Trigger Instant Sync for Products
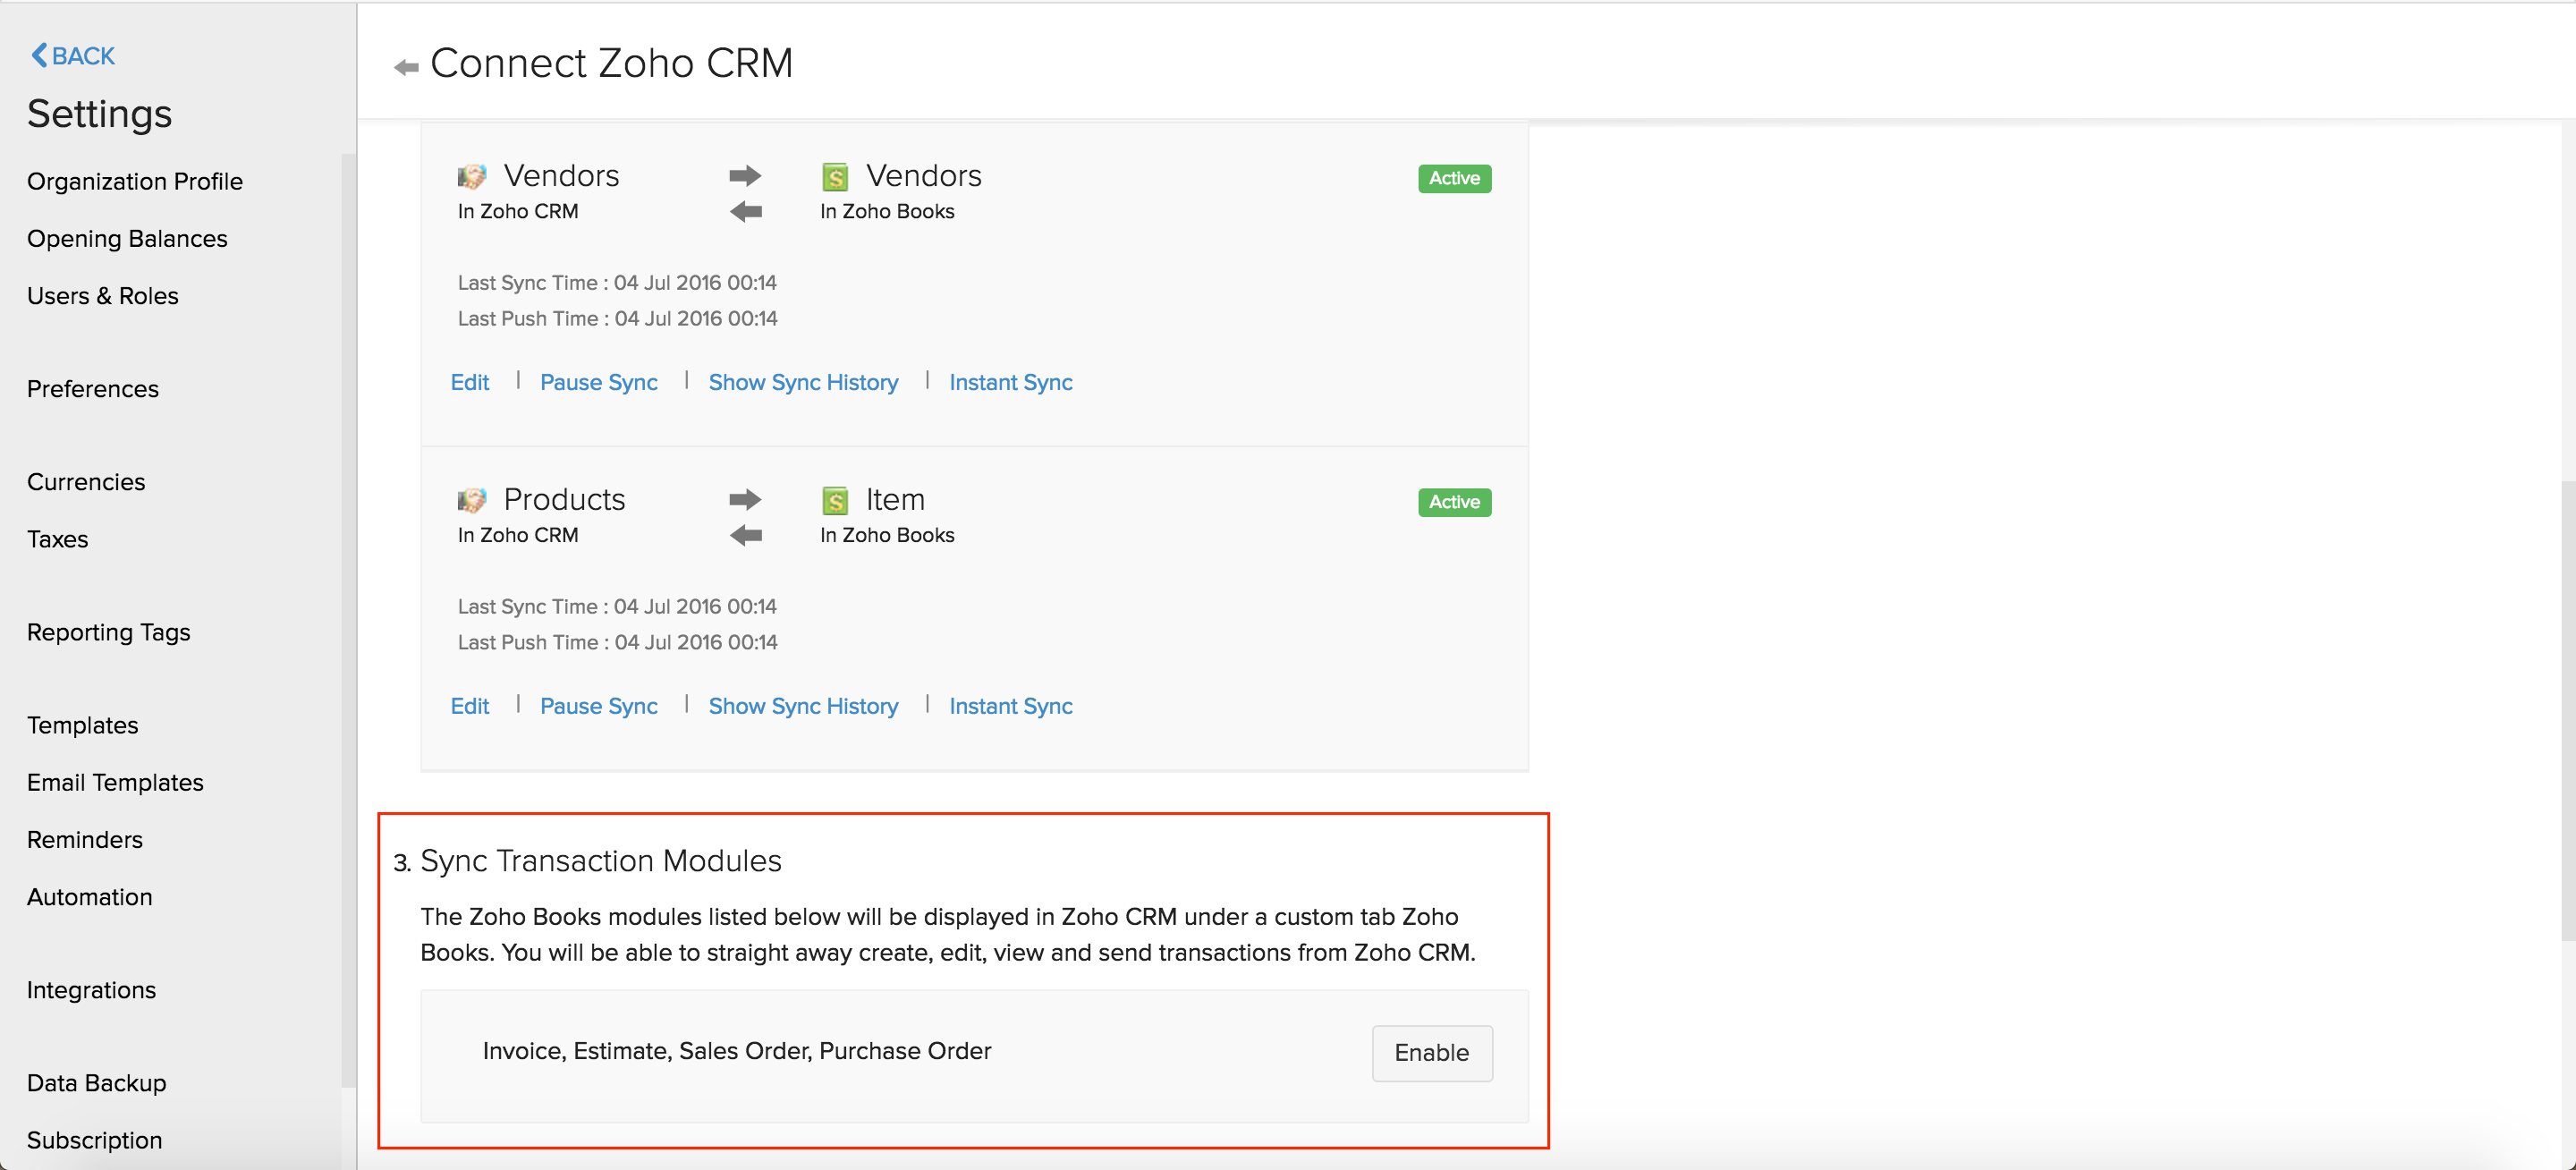Screen dimensions: 2576x1170 (x=1011, y=707)
